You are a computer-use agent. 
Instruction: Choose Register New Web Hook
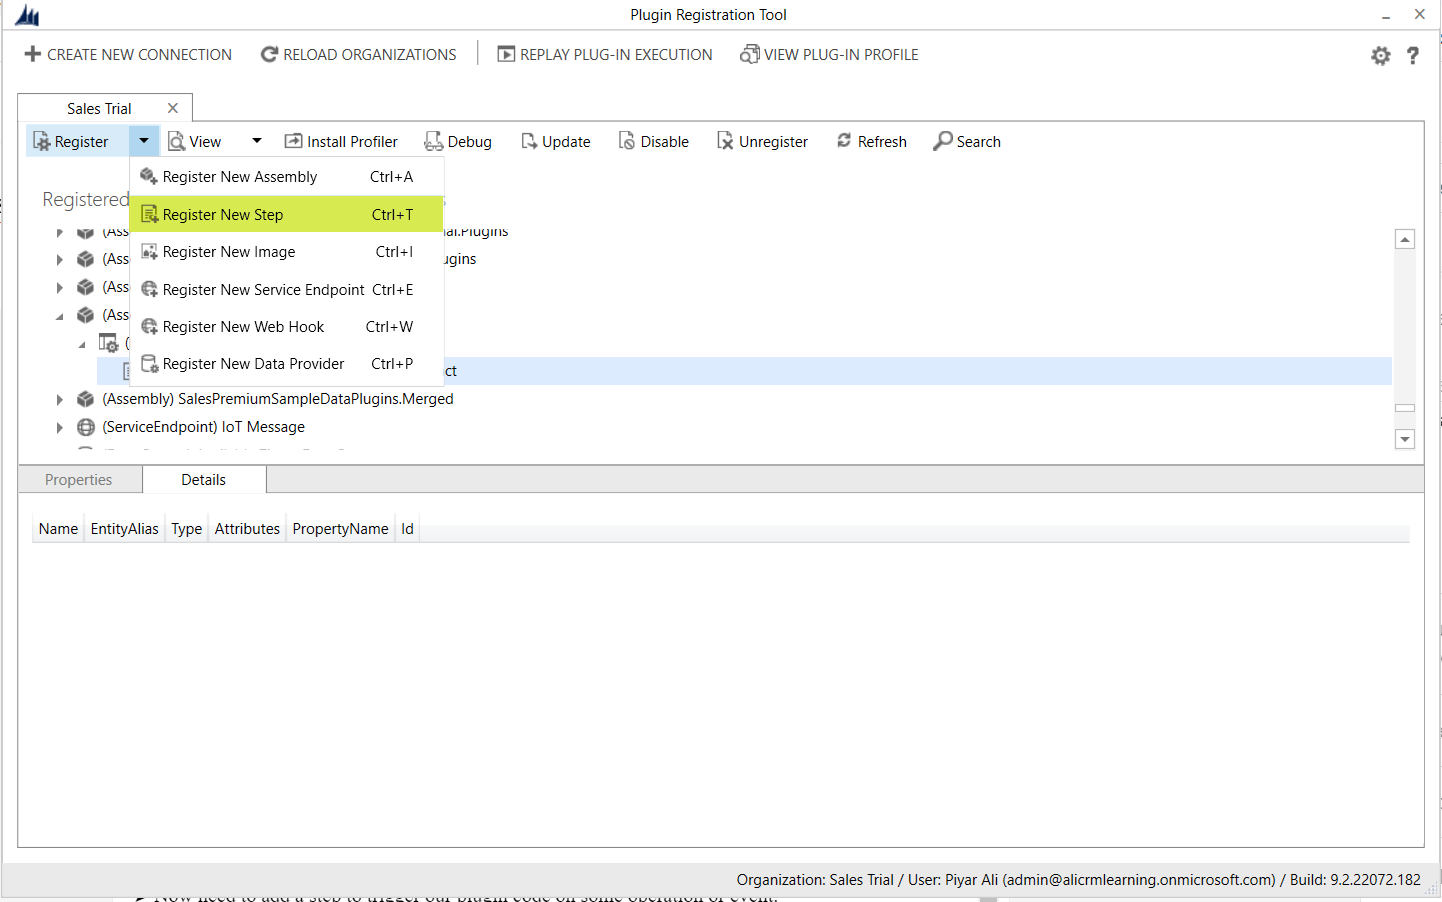(x=287, y=327)
